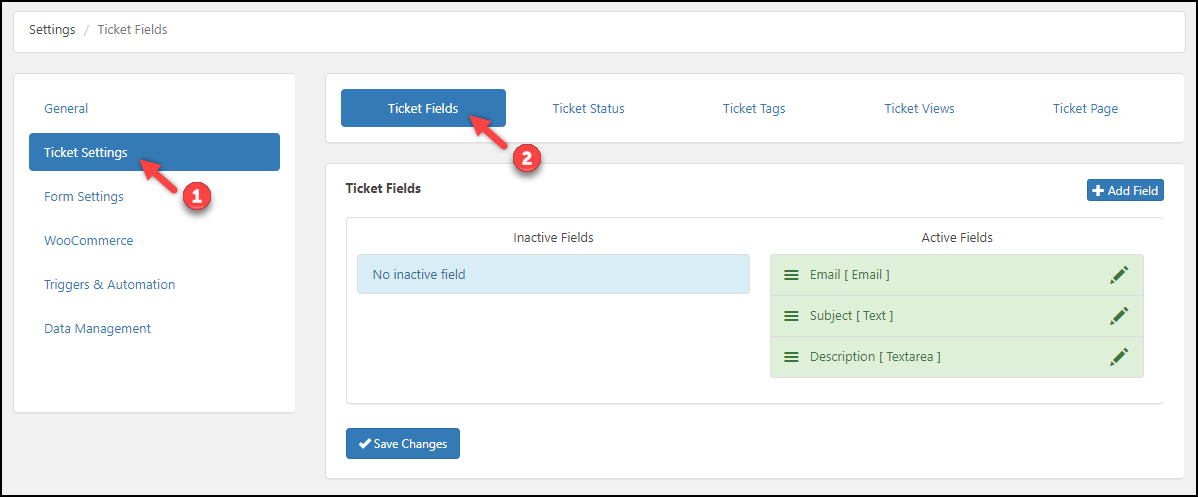Switch to the Ticket Status tab
The height and width of the screenshot is (497, 1198).
(588, 109)
